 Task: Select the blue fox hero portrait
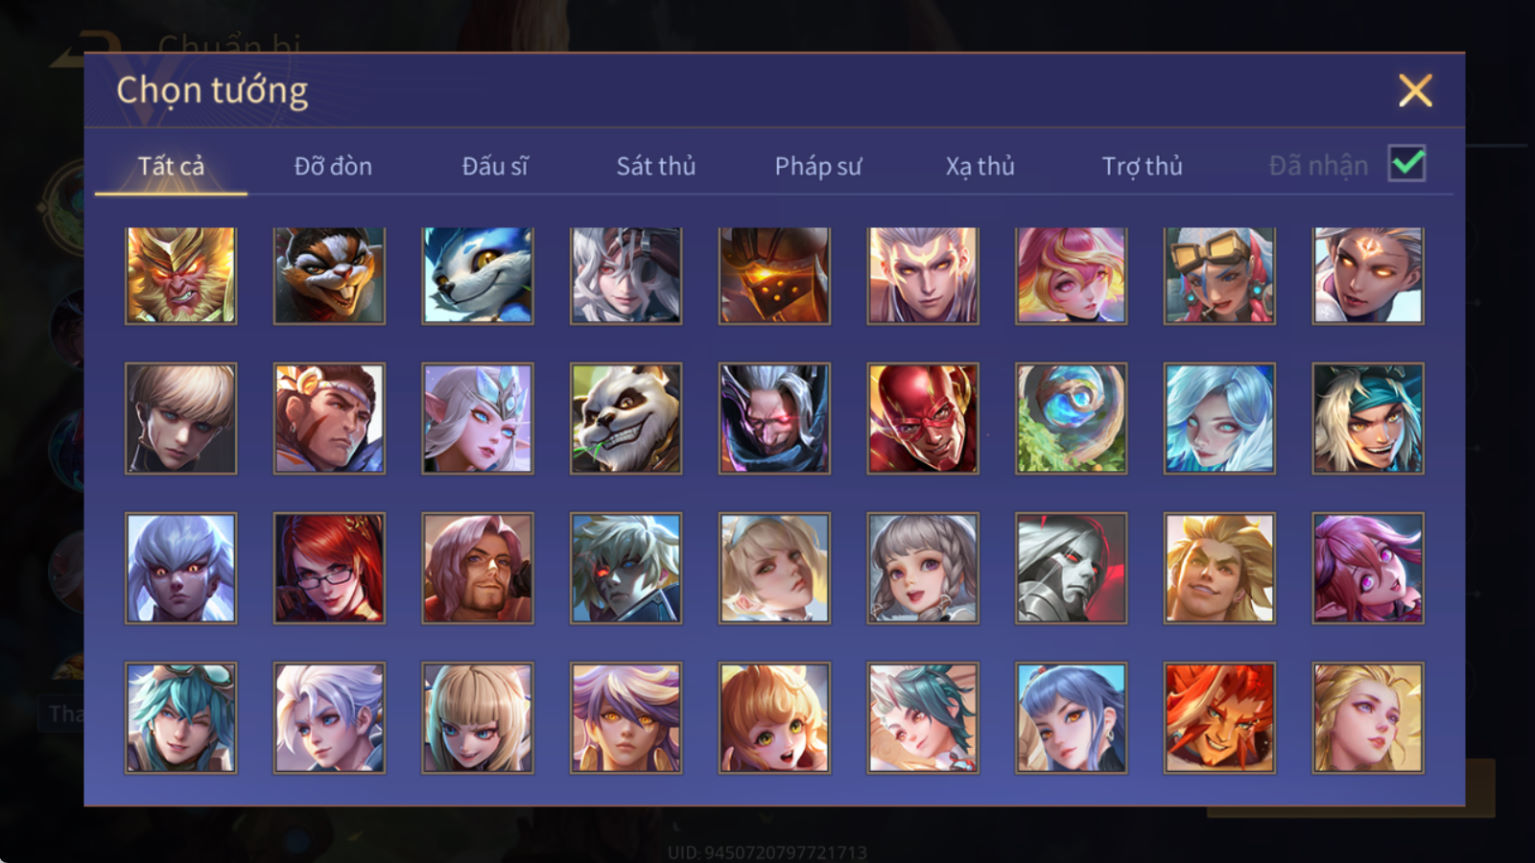(478, 275)
